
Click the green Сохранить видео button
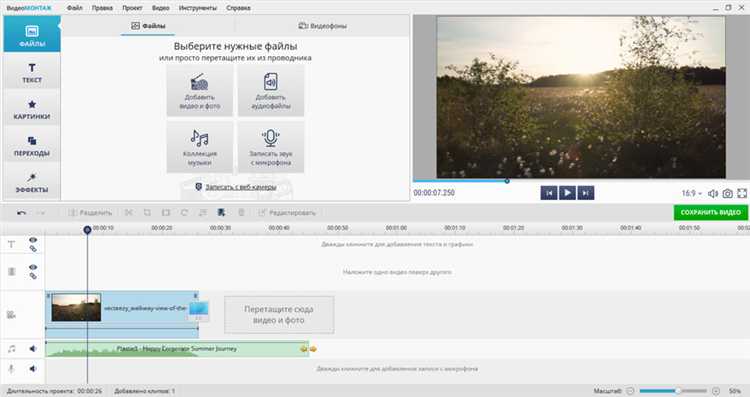point(710,212)
